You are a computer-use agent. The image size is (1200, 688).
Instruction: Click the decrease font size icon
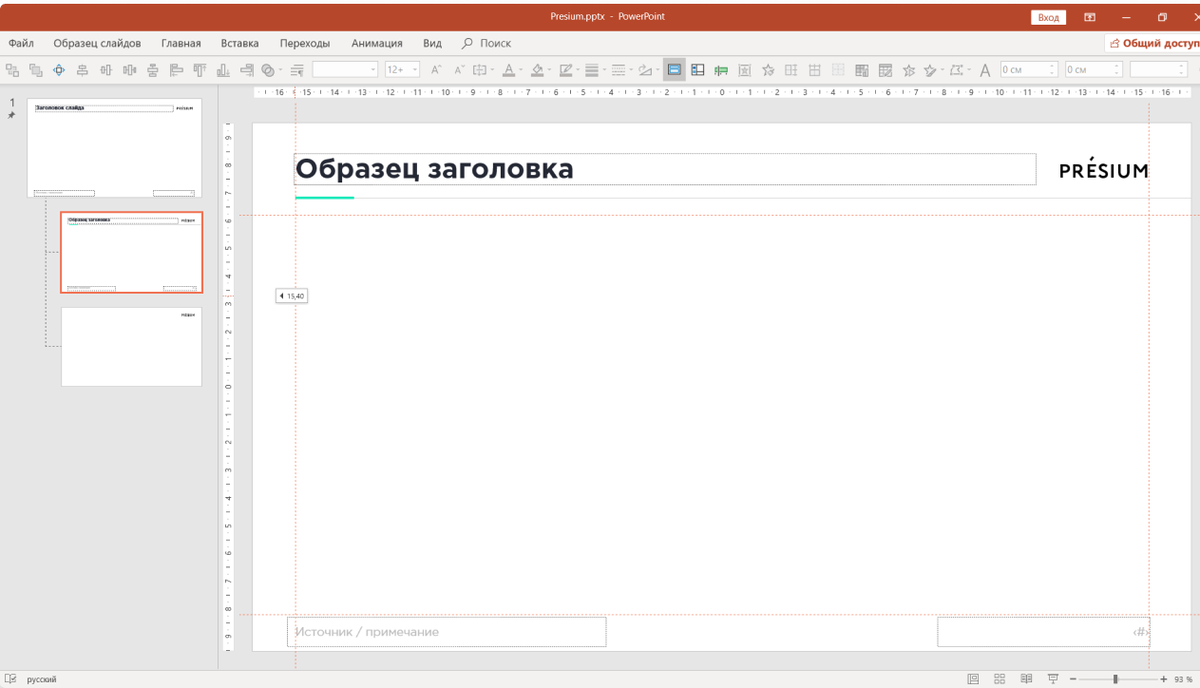pyautogui.click(x=460, y=70)
